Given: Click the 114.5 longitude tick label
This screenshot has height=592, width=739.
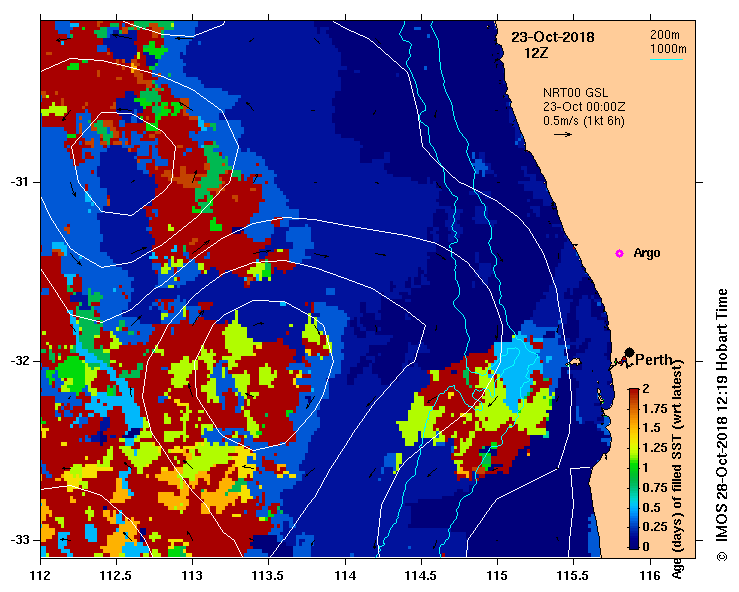Looking at the screenshot, I should click(x=421, y=576).
